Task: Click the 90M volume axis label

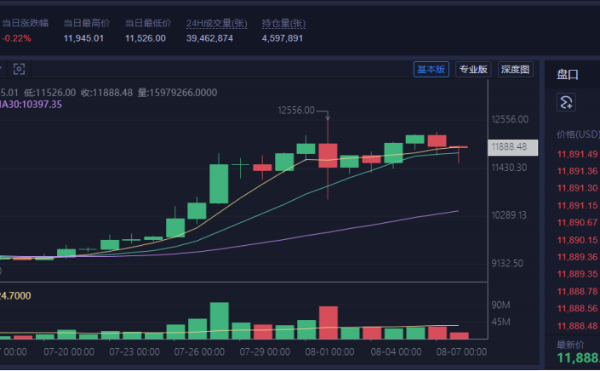Action: click(x=501, y=305)
